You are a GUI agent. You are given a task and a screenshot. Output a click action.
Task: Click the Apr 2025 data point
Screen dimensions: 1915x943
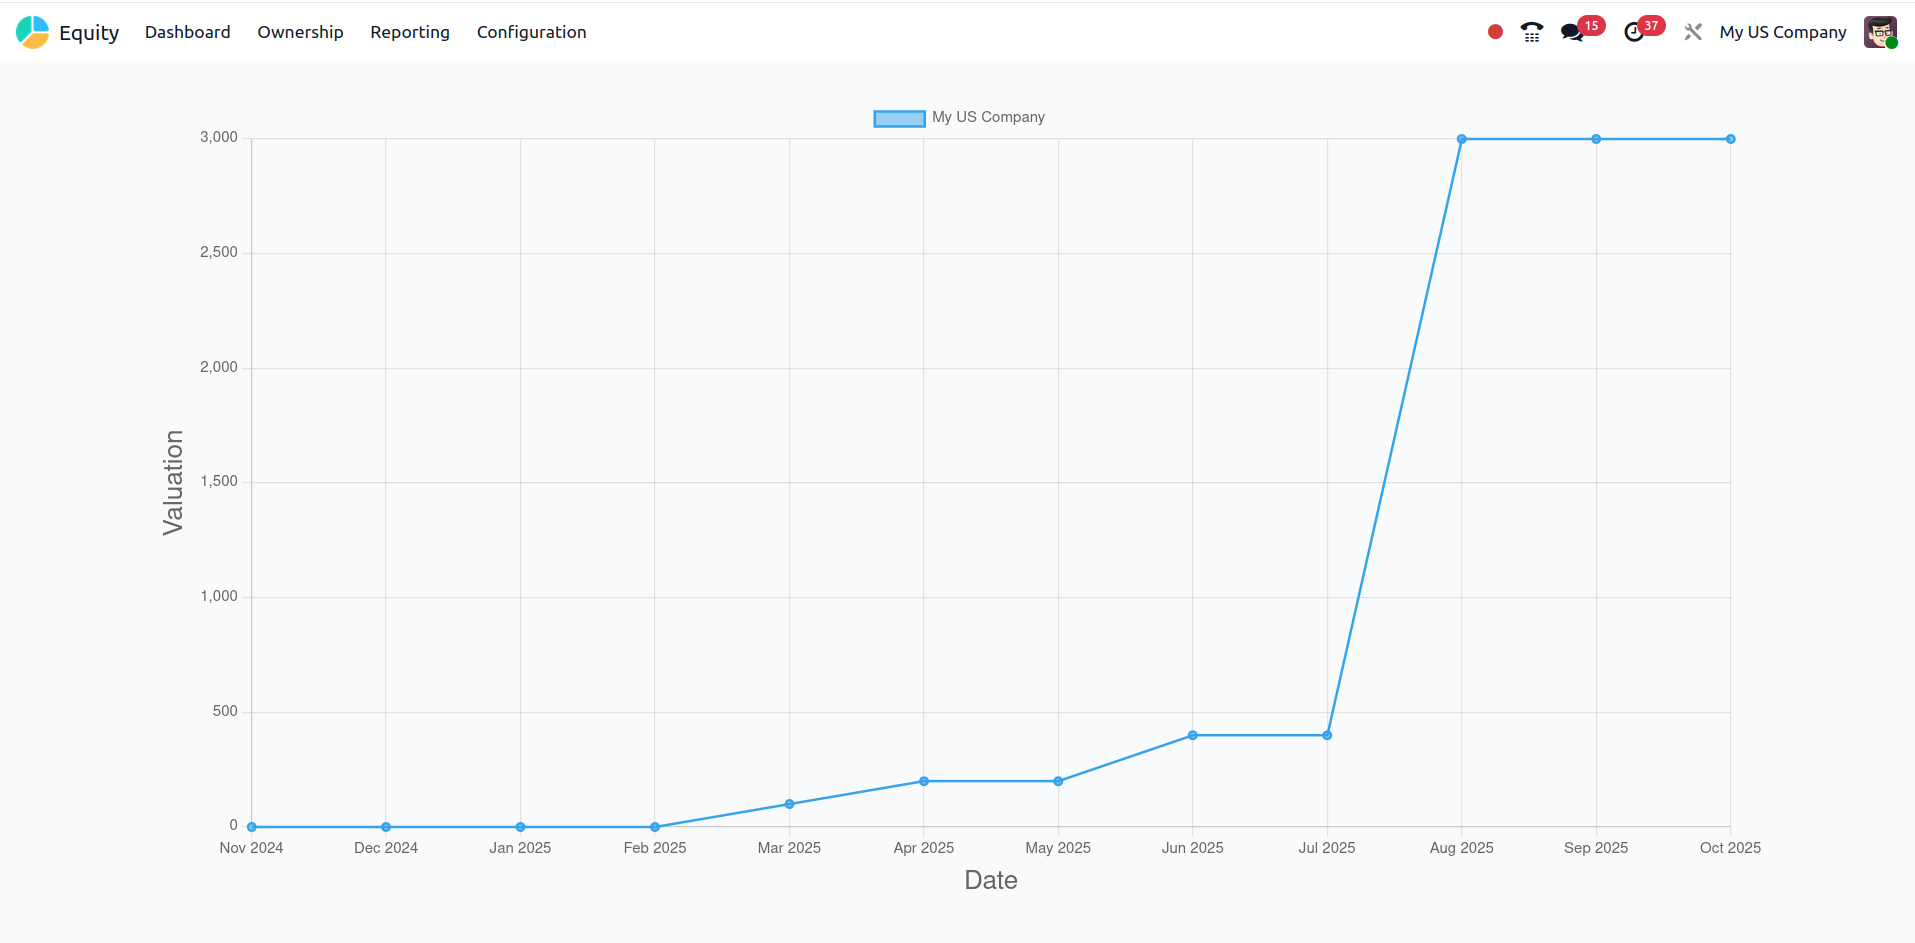click(x=923, y=781)
